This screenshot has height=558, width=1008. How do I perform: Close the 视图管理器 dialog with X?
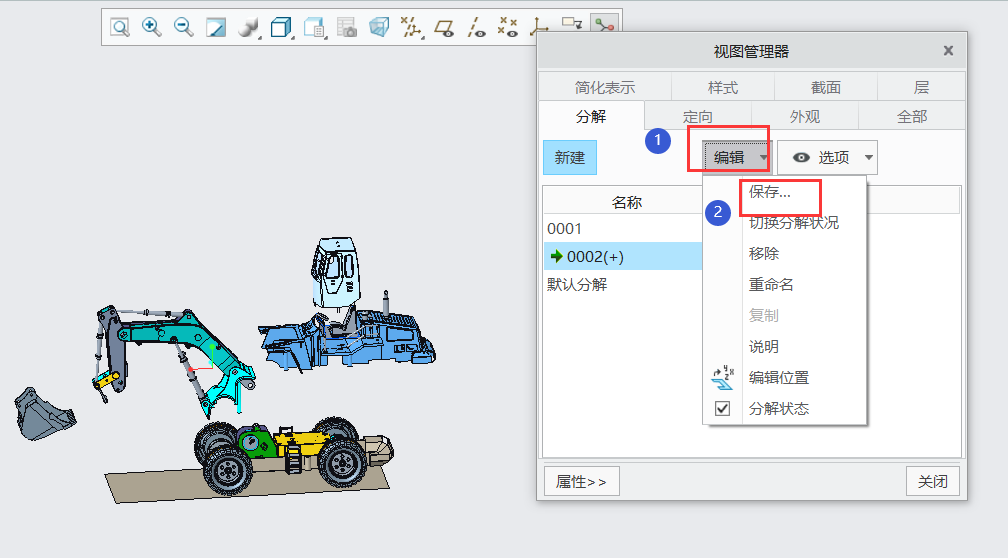point(948,51)
